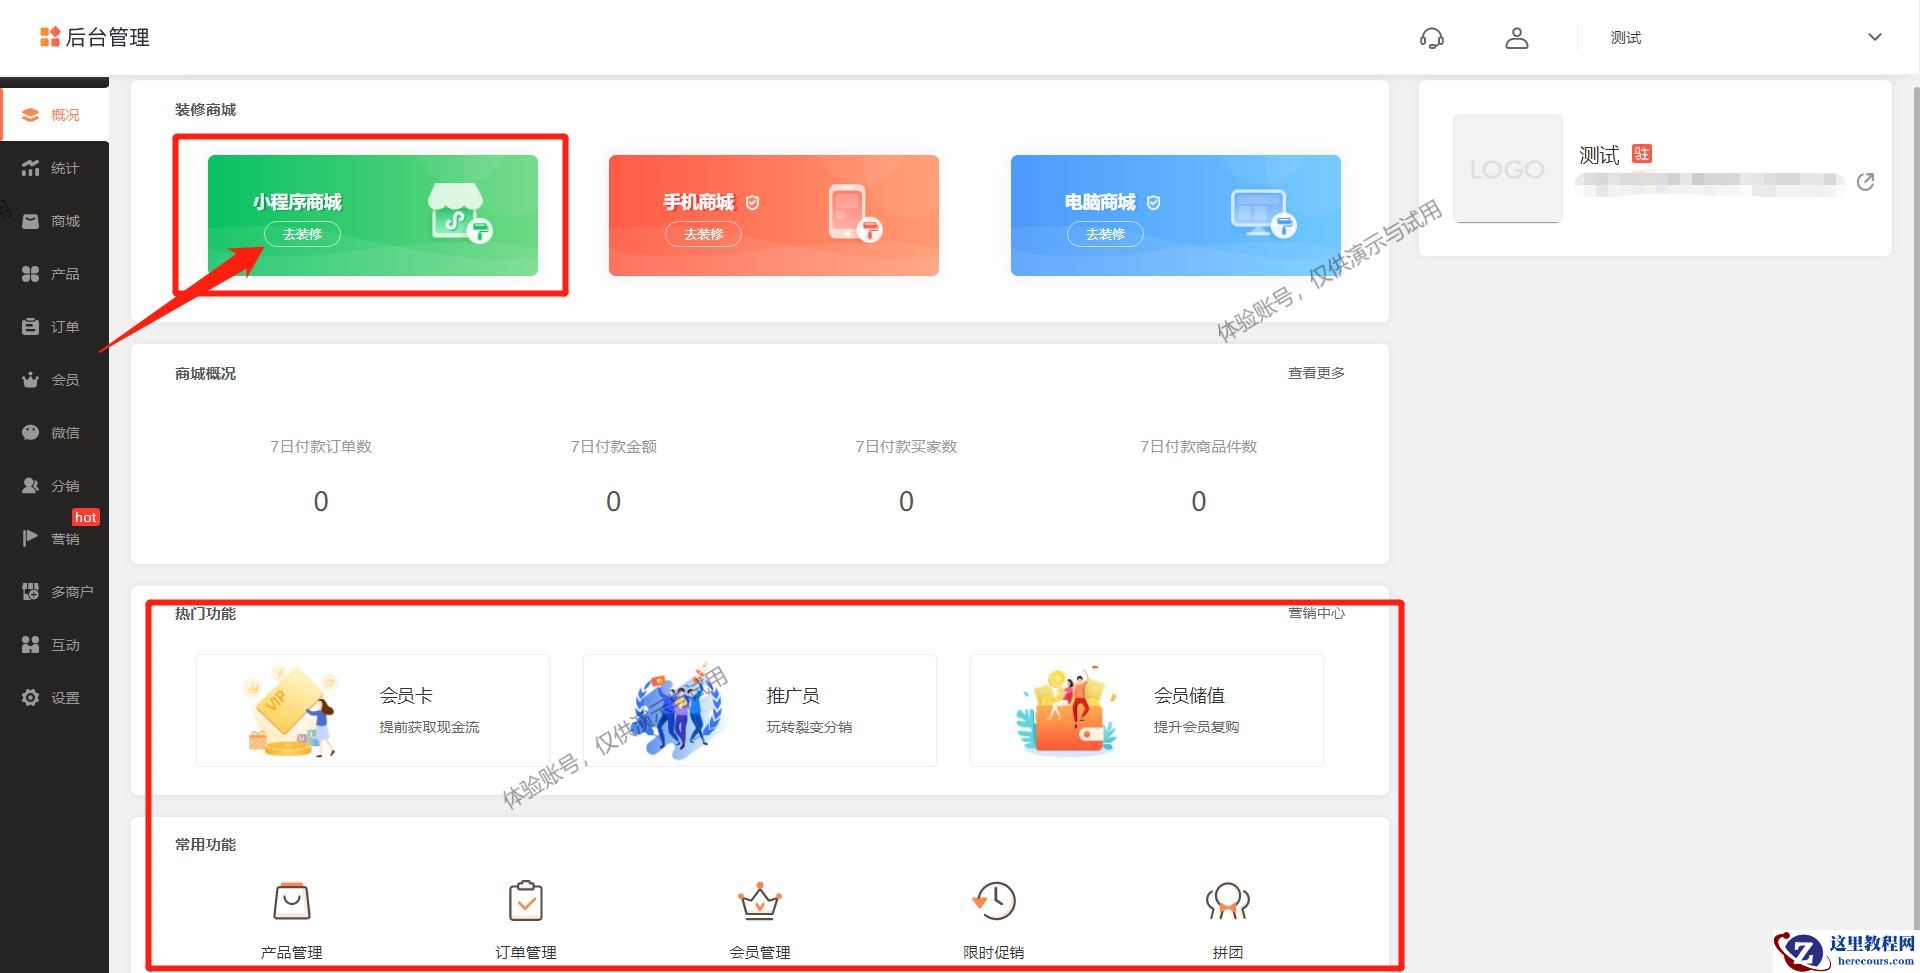Click the 7日付款买家数 value
The height and width of the screenshot is (973, 1920).
[906, 501]
